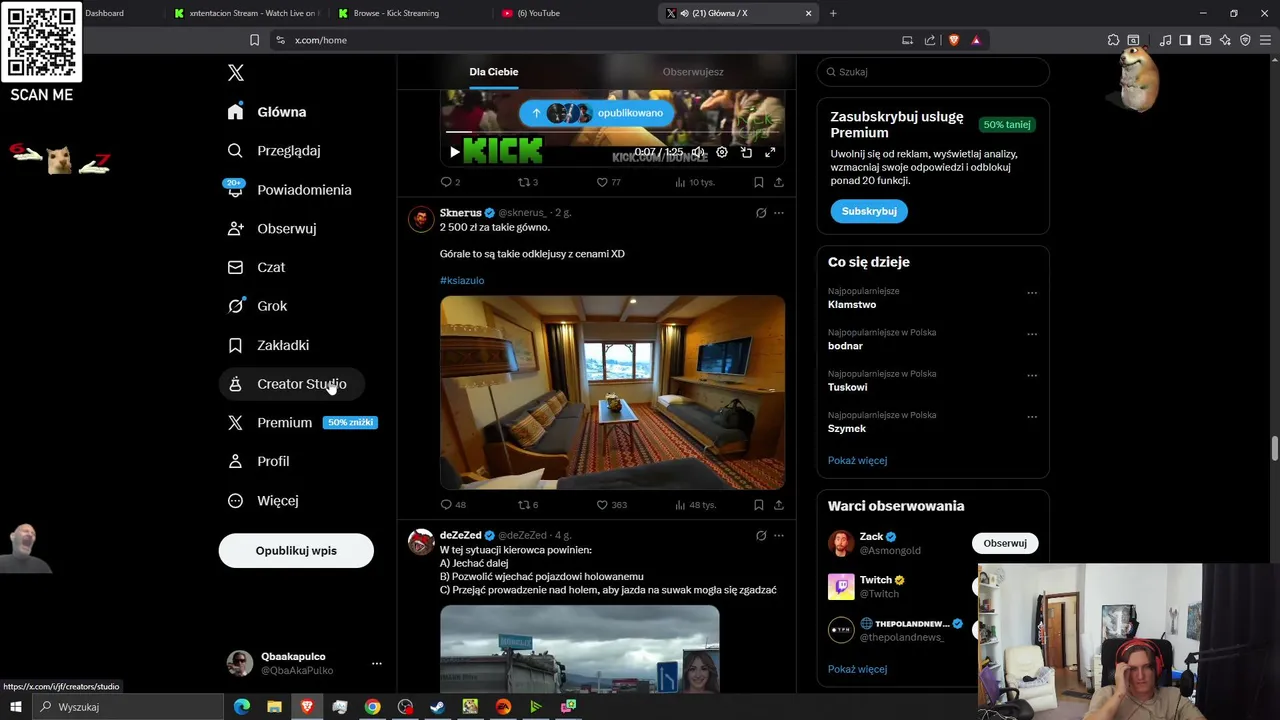Open Przeglądaj explore page
Screen dimensions: 1280x720
click(274, 151)
